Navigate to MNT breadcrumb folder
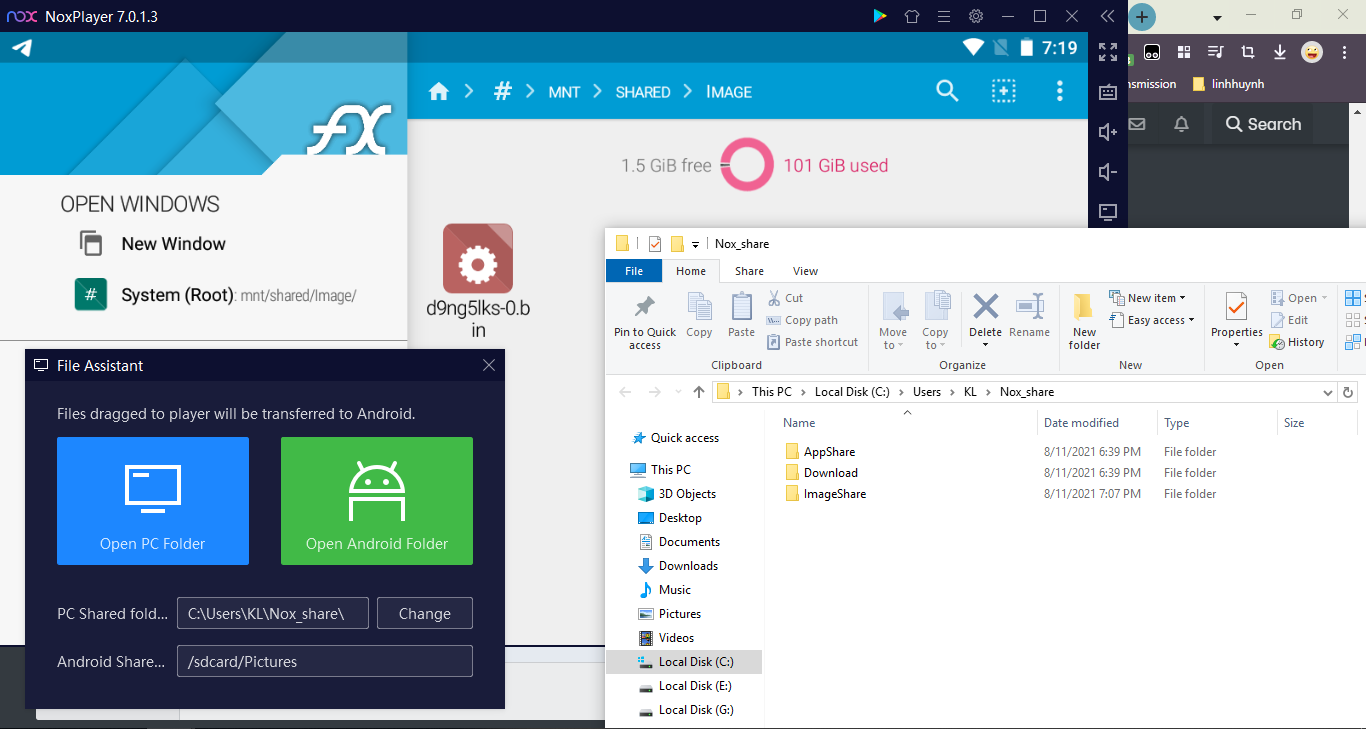 pyautogui.click(x=565, y=92)
